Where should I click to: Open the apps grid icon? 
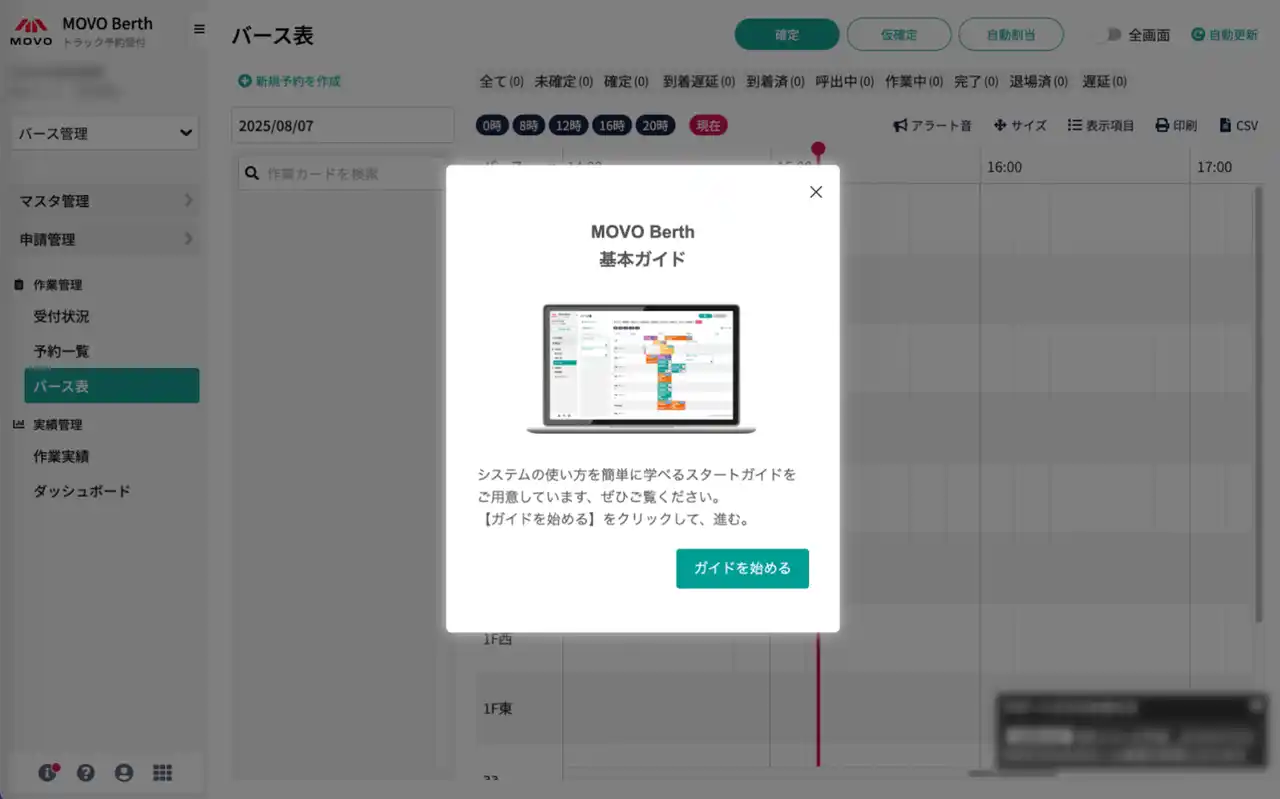[162, 772]
